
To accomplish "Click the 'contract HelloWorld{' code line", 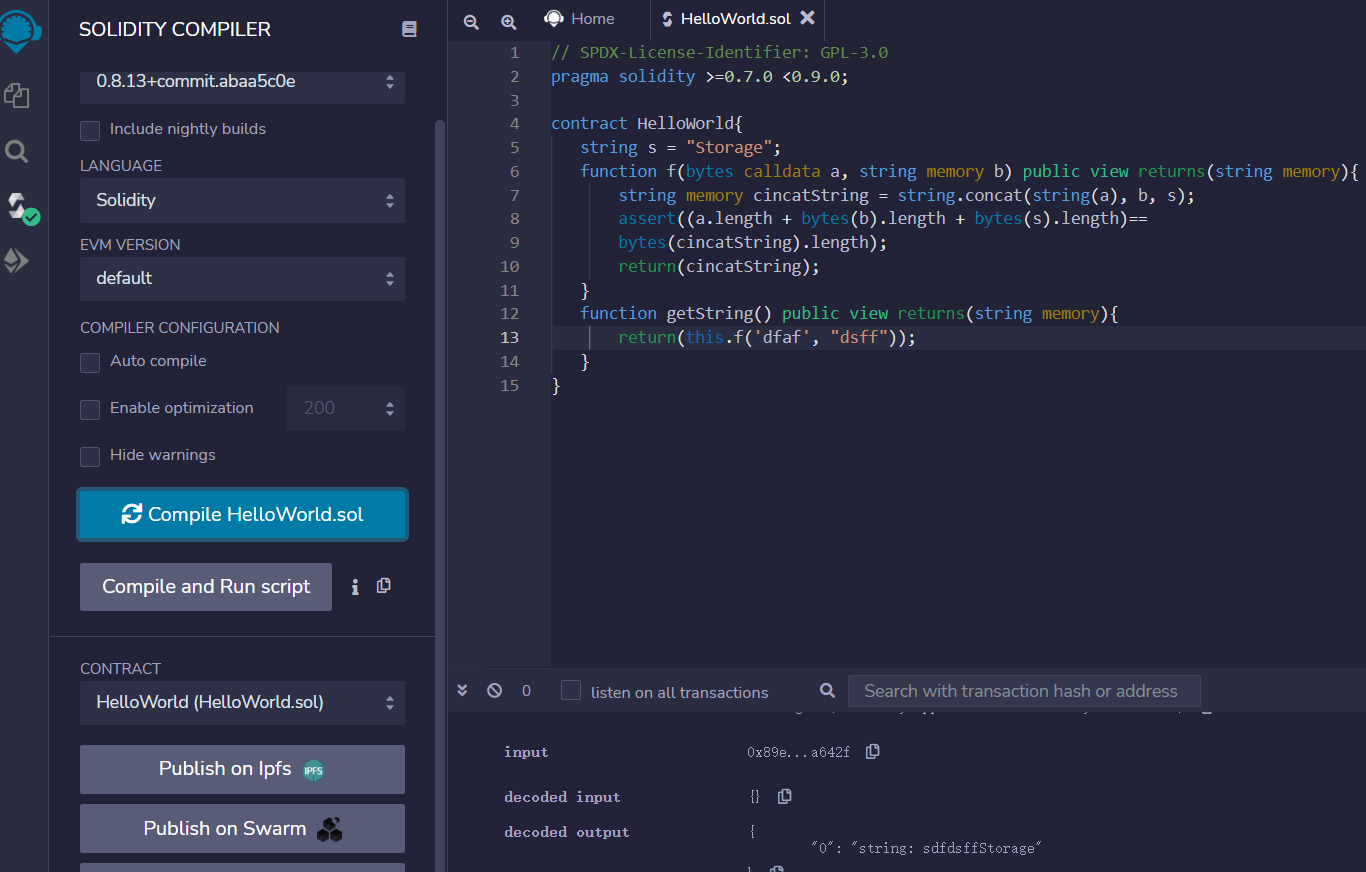I will tap(647, 124).
